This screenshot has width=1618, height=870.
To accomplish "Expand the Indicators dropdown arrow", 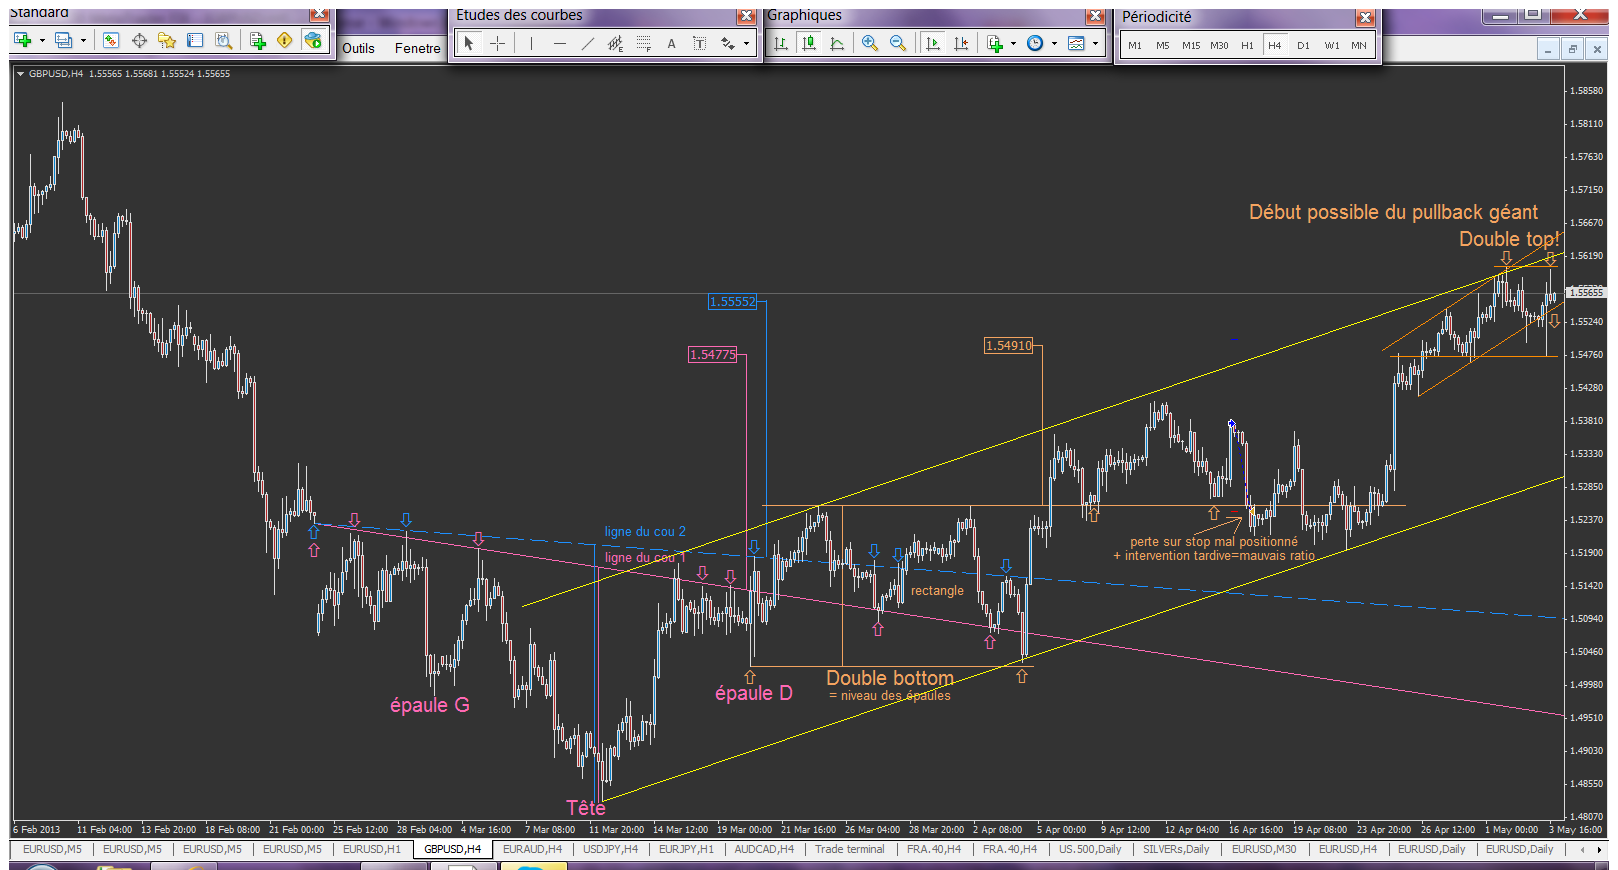I will (x=1013, y=43).
